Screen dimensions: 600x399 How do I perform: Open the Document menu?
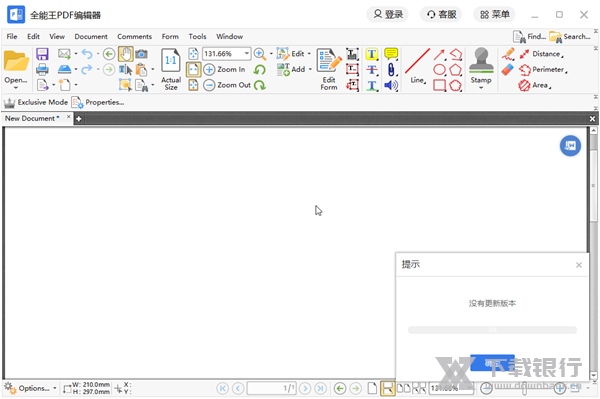click(x=91, y=36)
